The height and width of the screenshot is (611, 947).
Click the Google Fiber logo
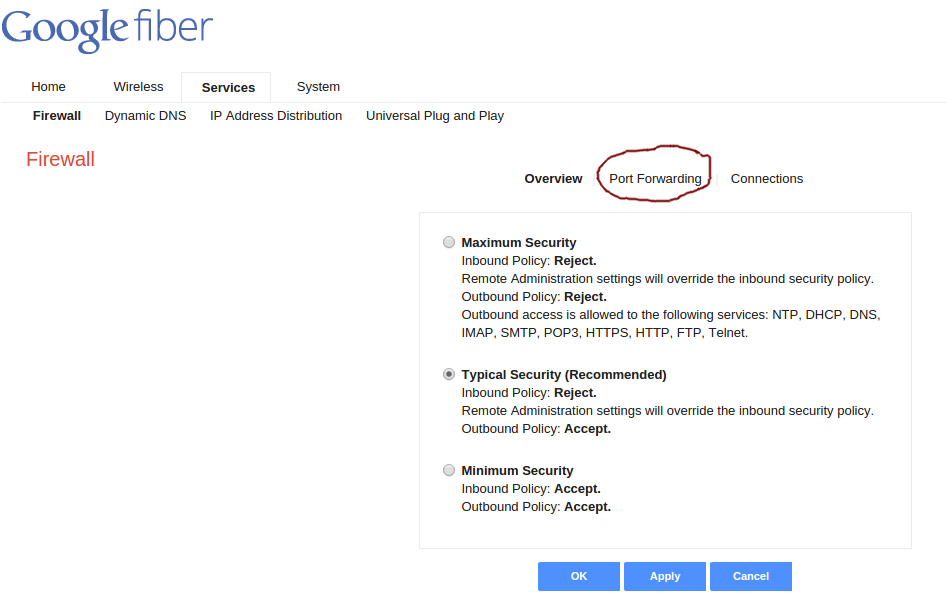107,30
